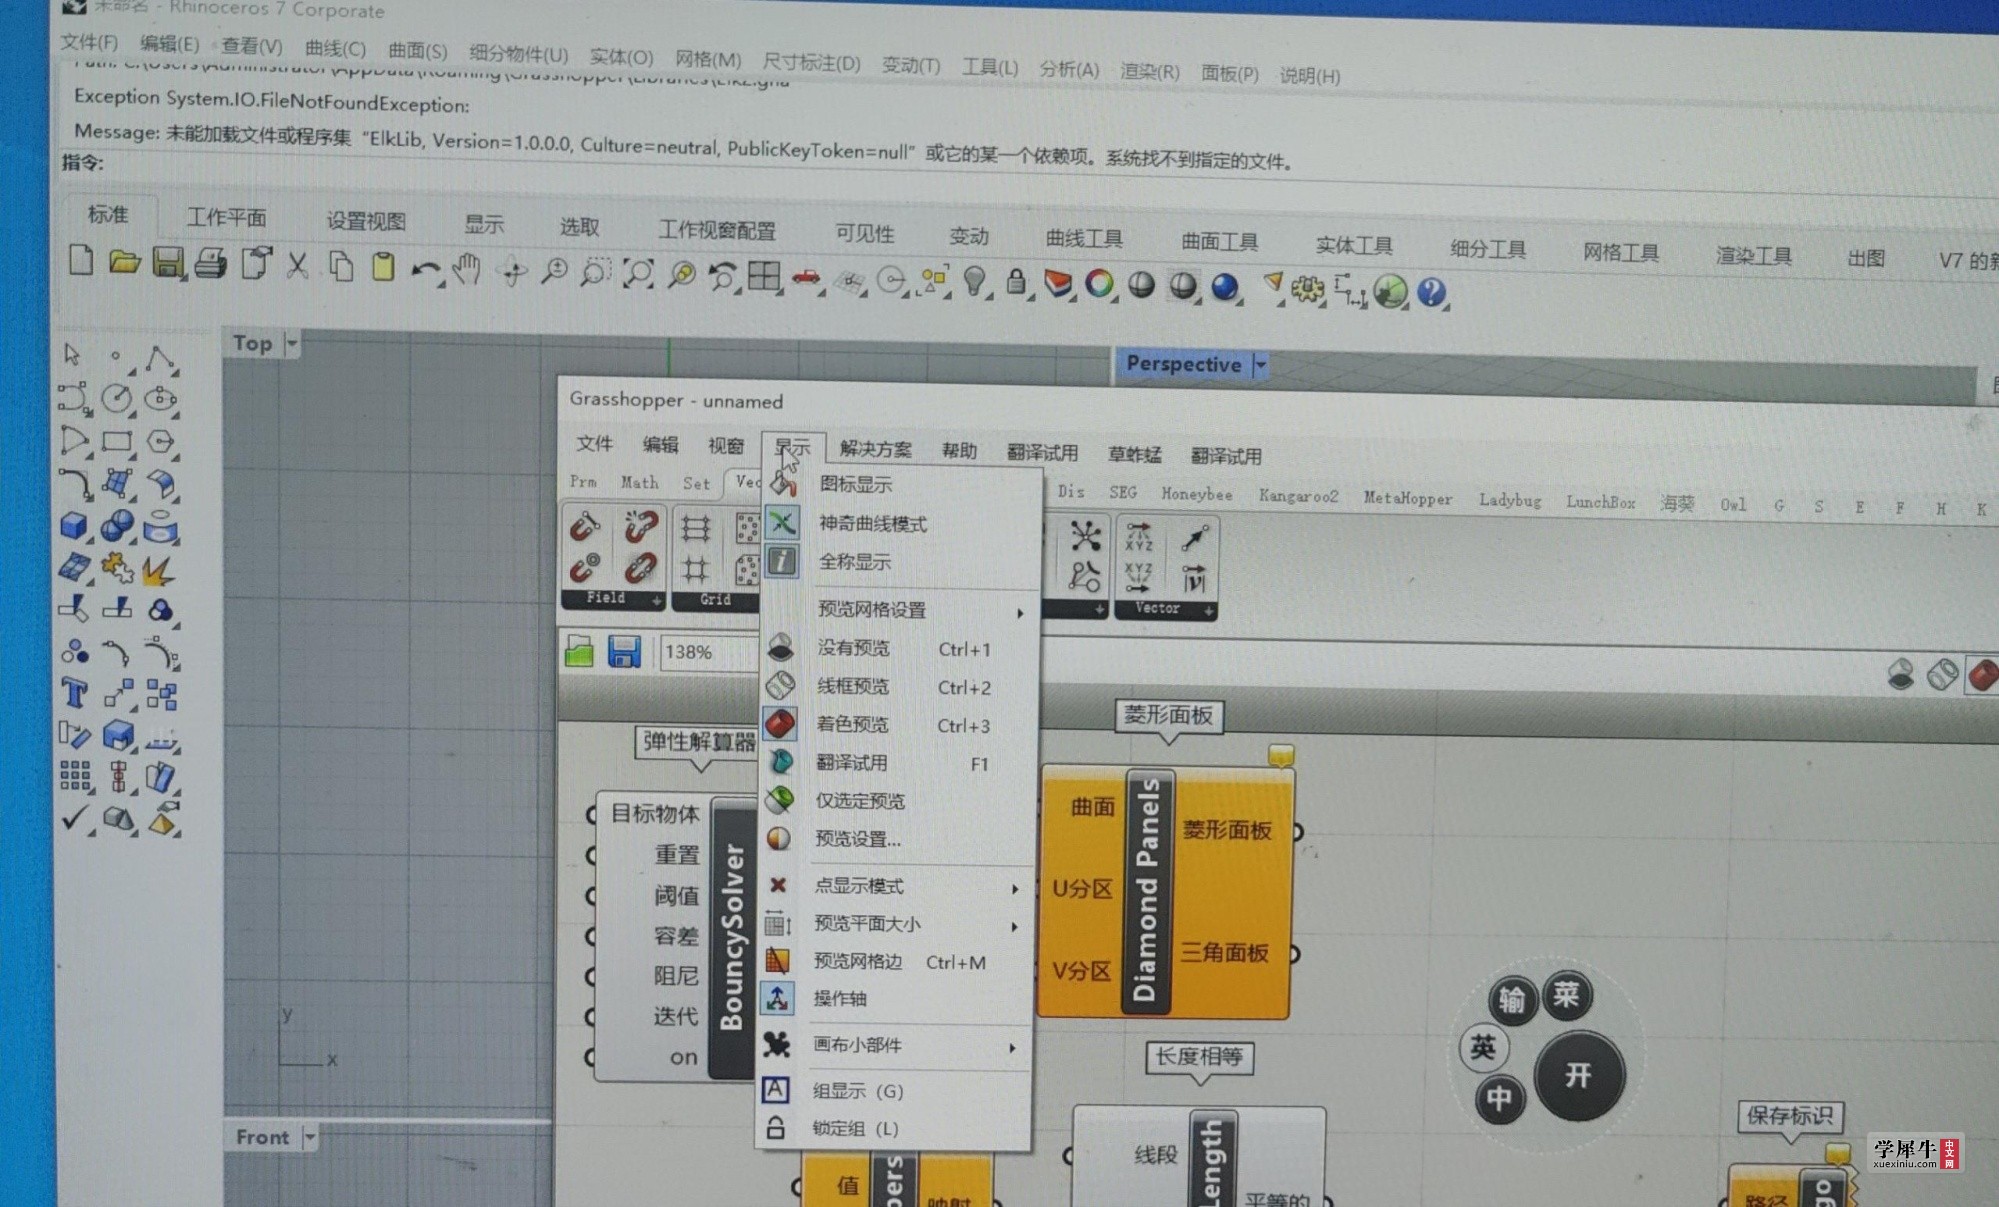The width and height of the screenshot is (1999, 1207).
Task: Click the car Set view icon
Action: (x=806, y=278)
